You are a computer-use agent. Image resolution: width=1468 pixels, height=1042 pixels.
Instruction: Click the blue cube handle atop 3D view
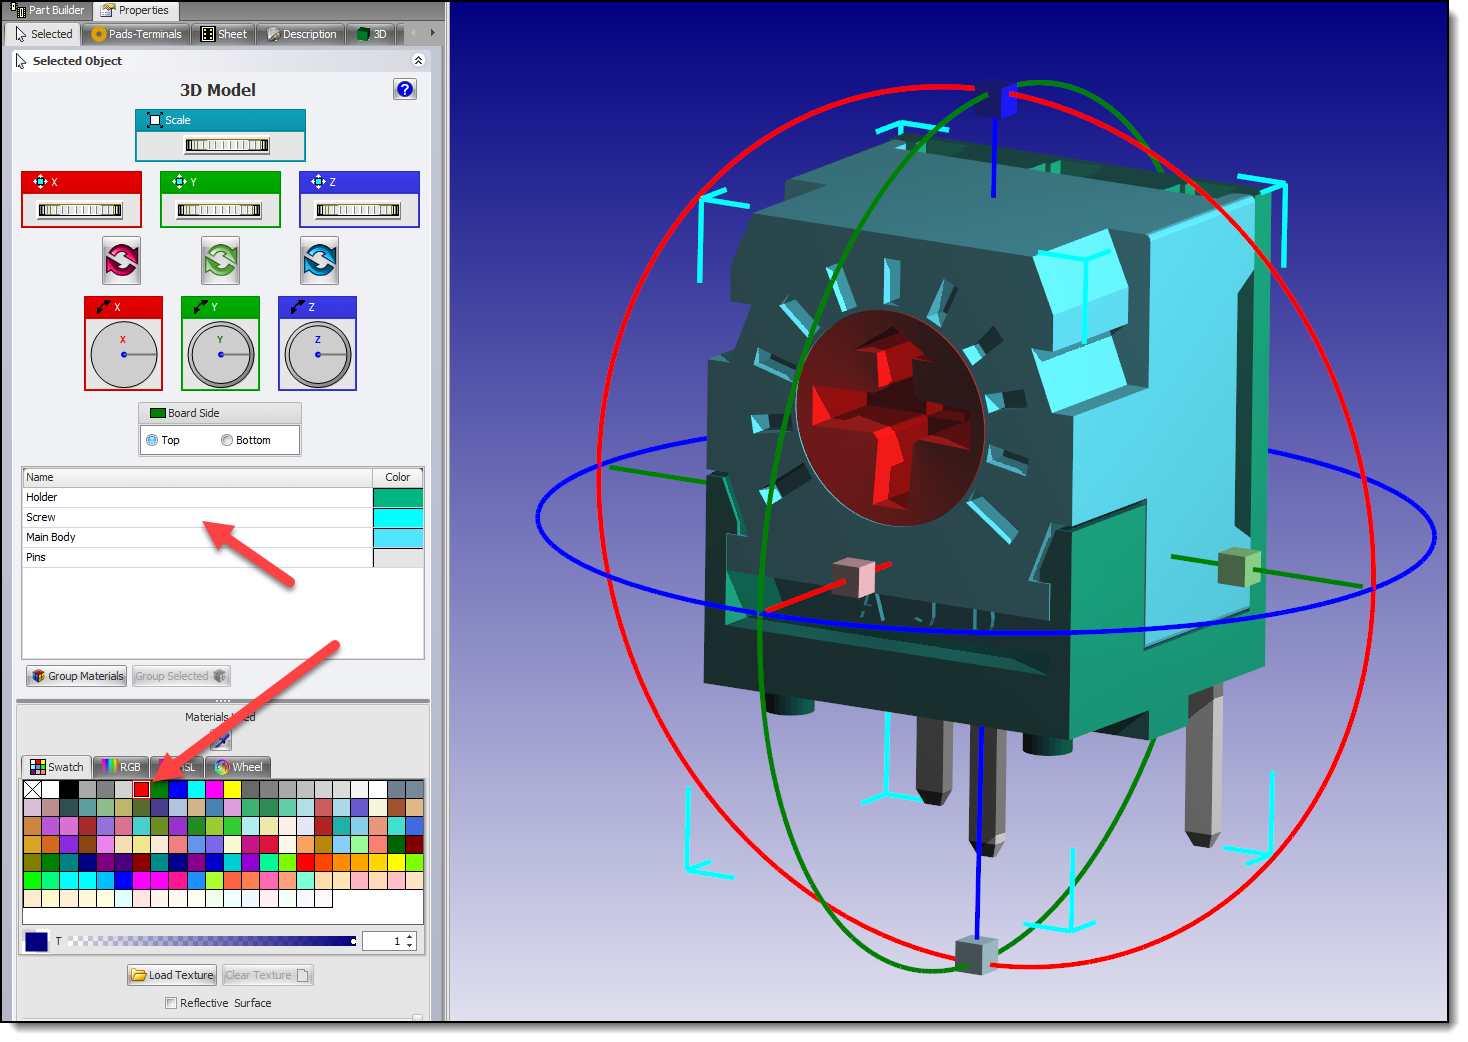click(996, 98)
